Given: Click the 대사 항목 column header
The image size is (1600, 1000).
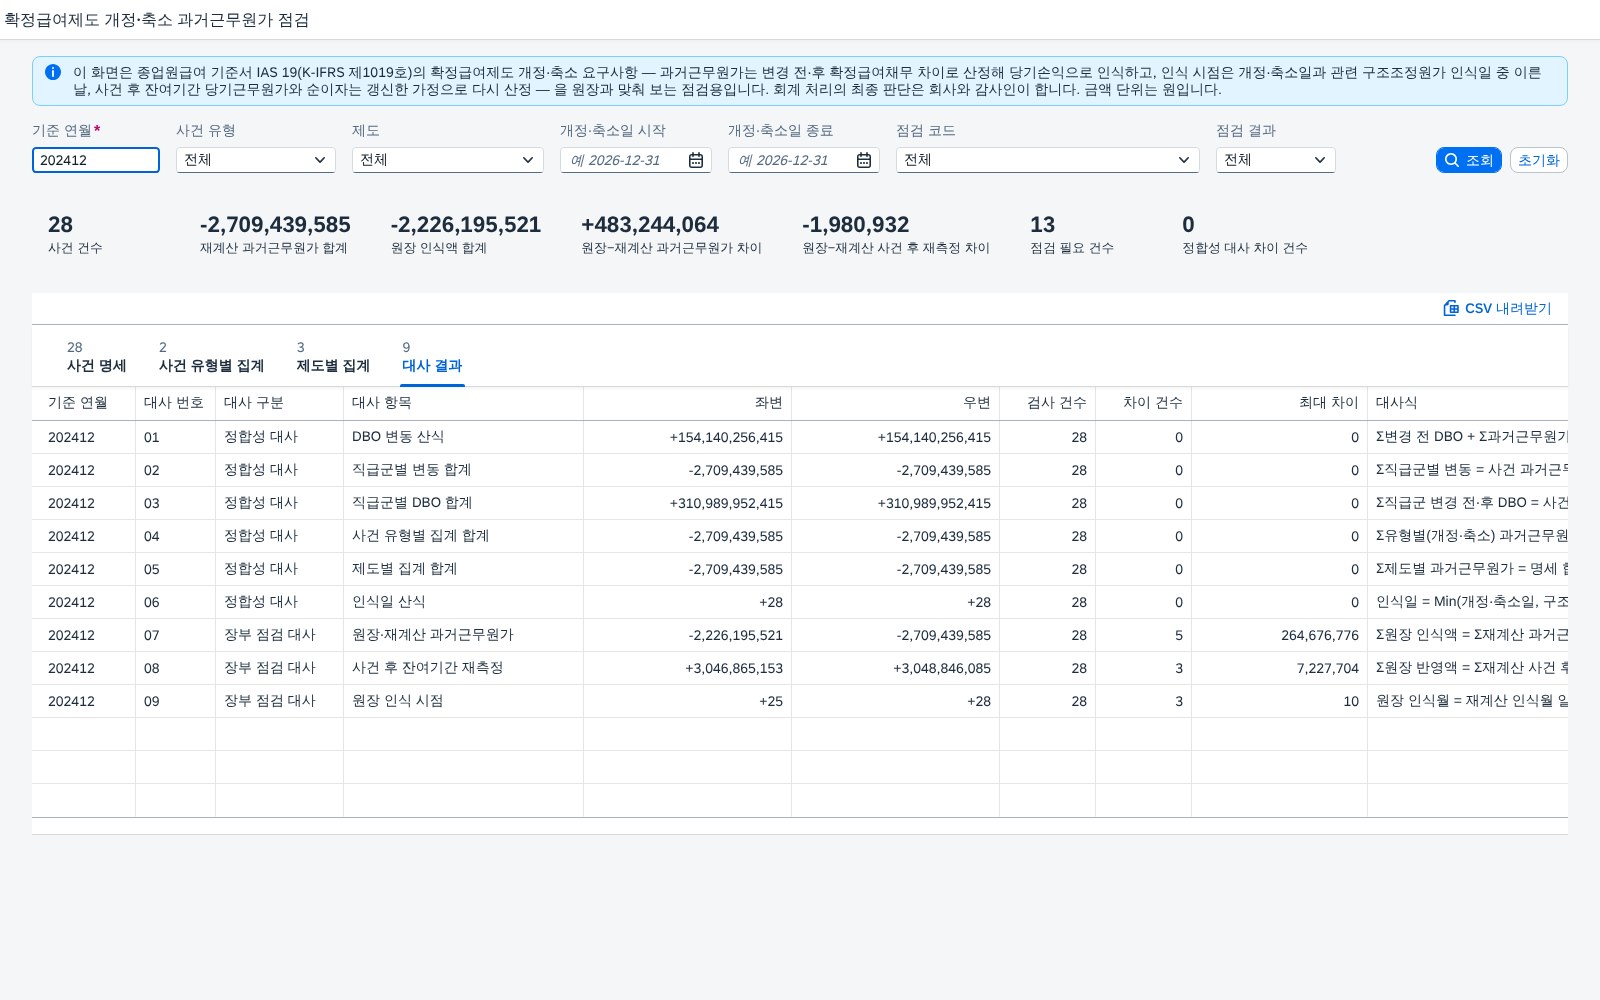Looking at the screenshot, I should 463,403.
